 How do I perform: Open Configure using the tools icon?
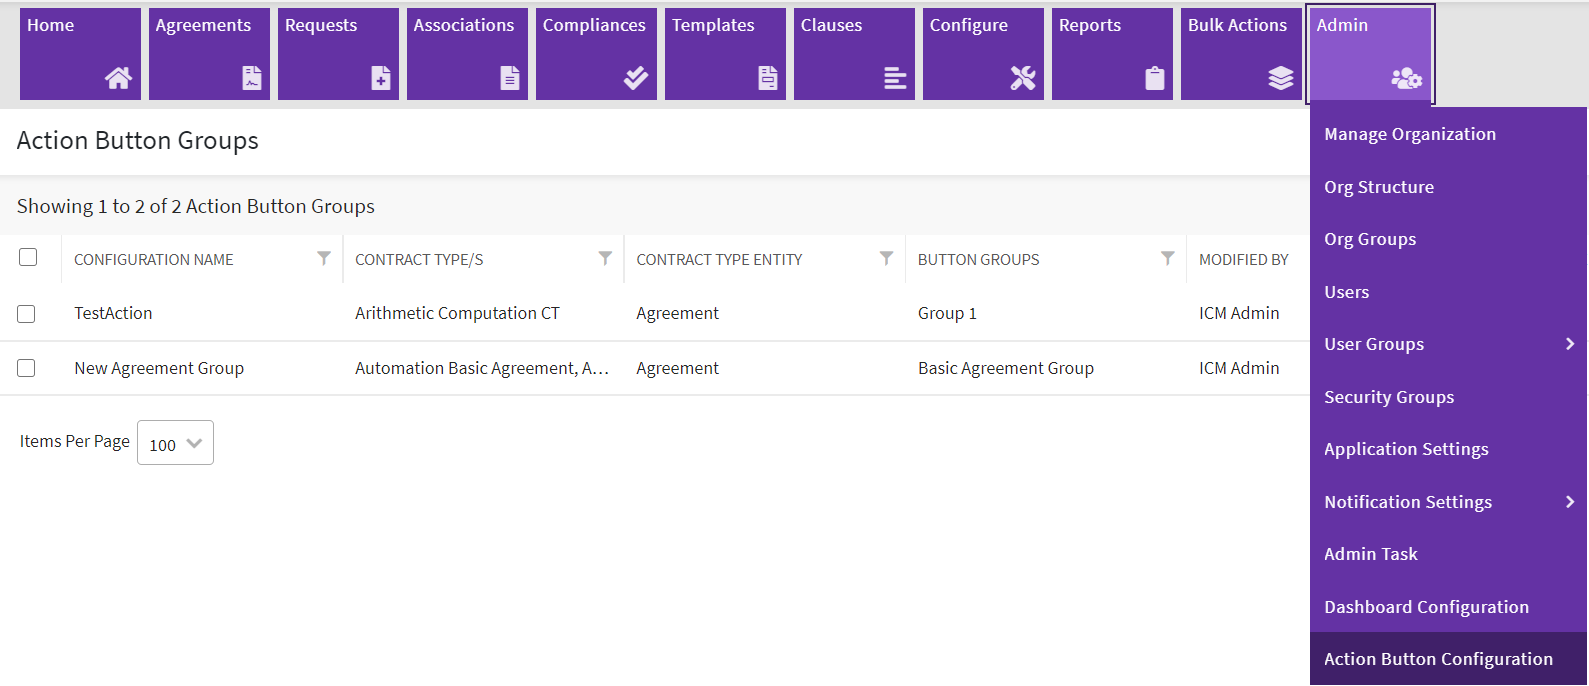click(x=1022, y=78)
